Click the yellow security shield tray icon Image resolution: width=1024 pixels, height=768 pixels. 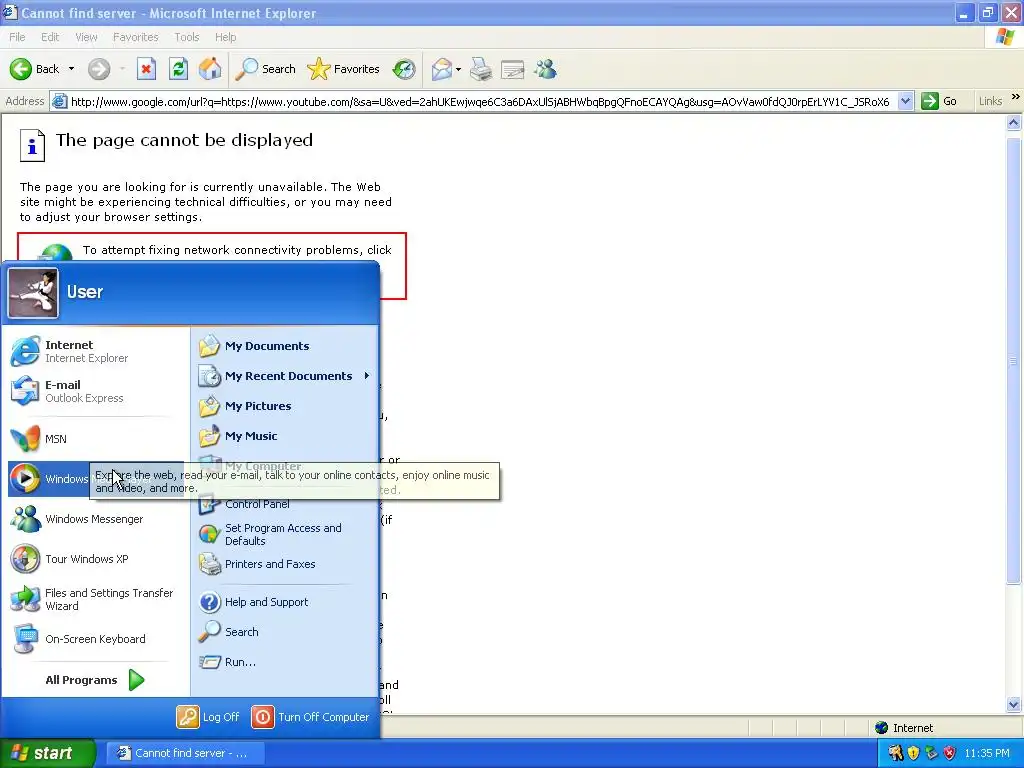pos(913,753)
